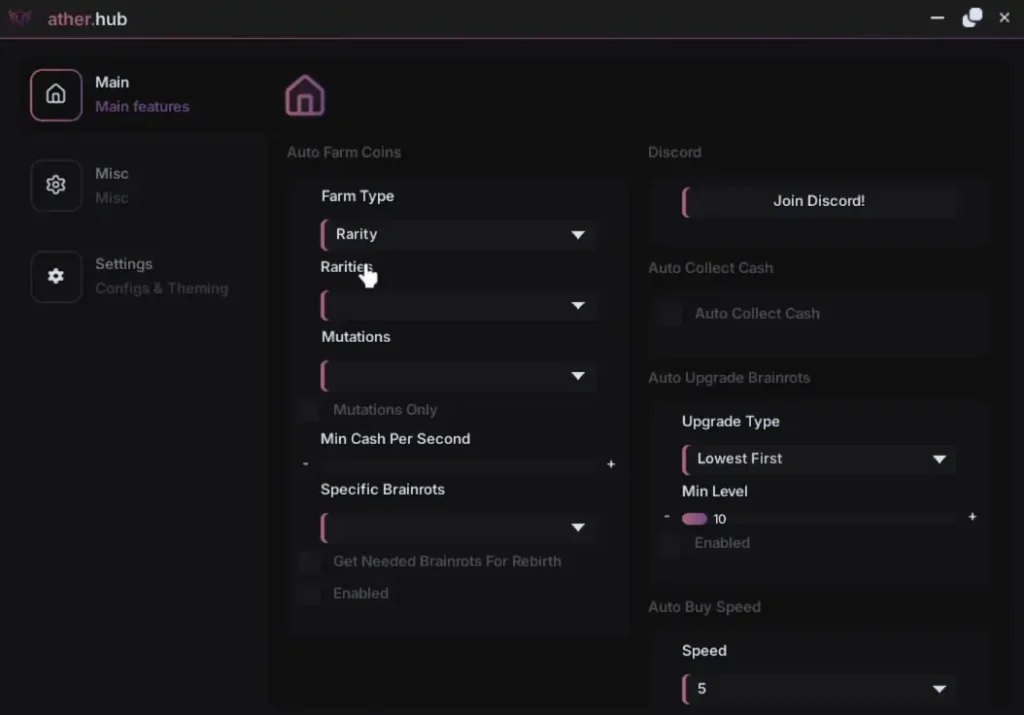Open Settings via the cog icon

pos(56,277)
